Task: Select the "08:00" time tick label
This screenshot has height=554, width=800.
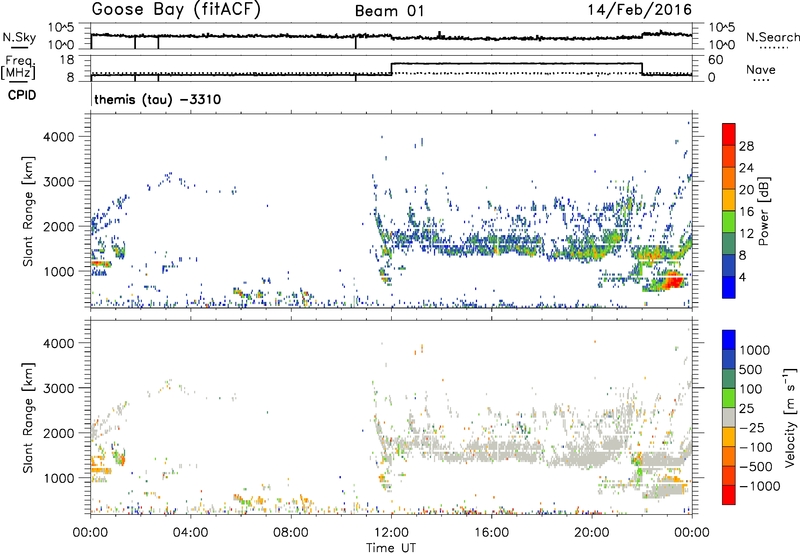Action: tap(291, 533)
